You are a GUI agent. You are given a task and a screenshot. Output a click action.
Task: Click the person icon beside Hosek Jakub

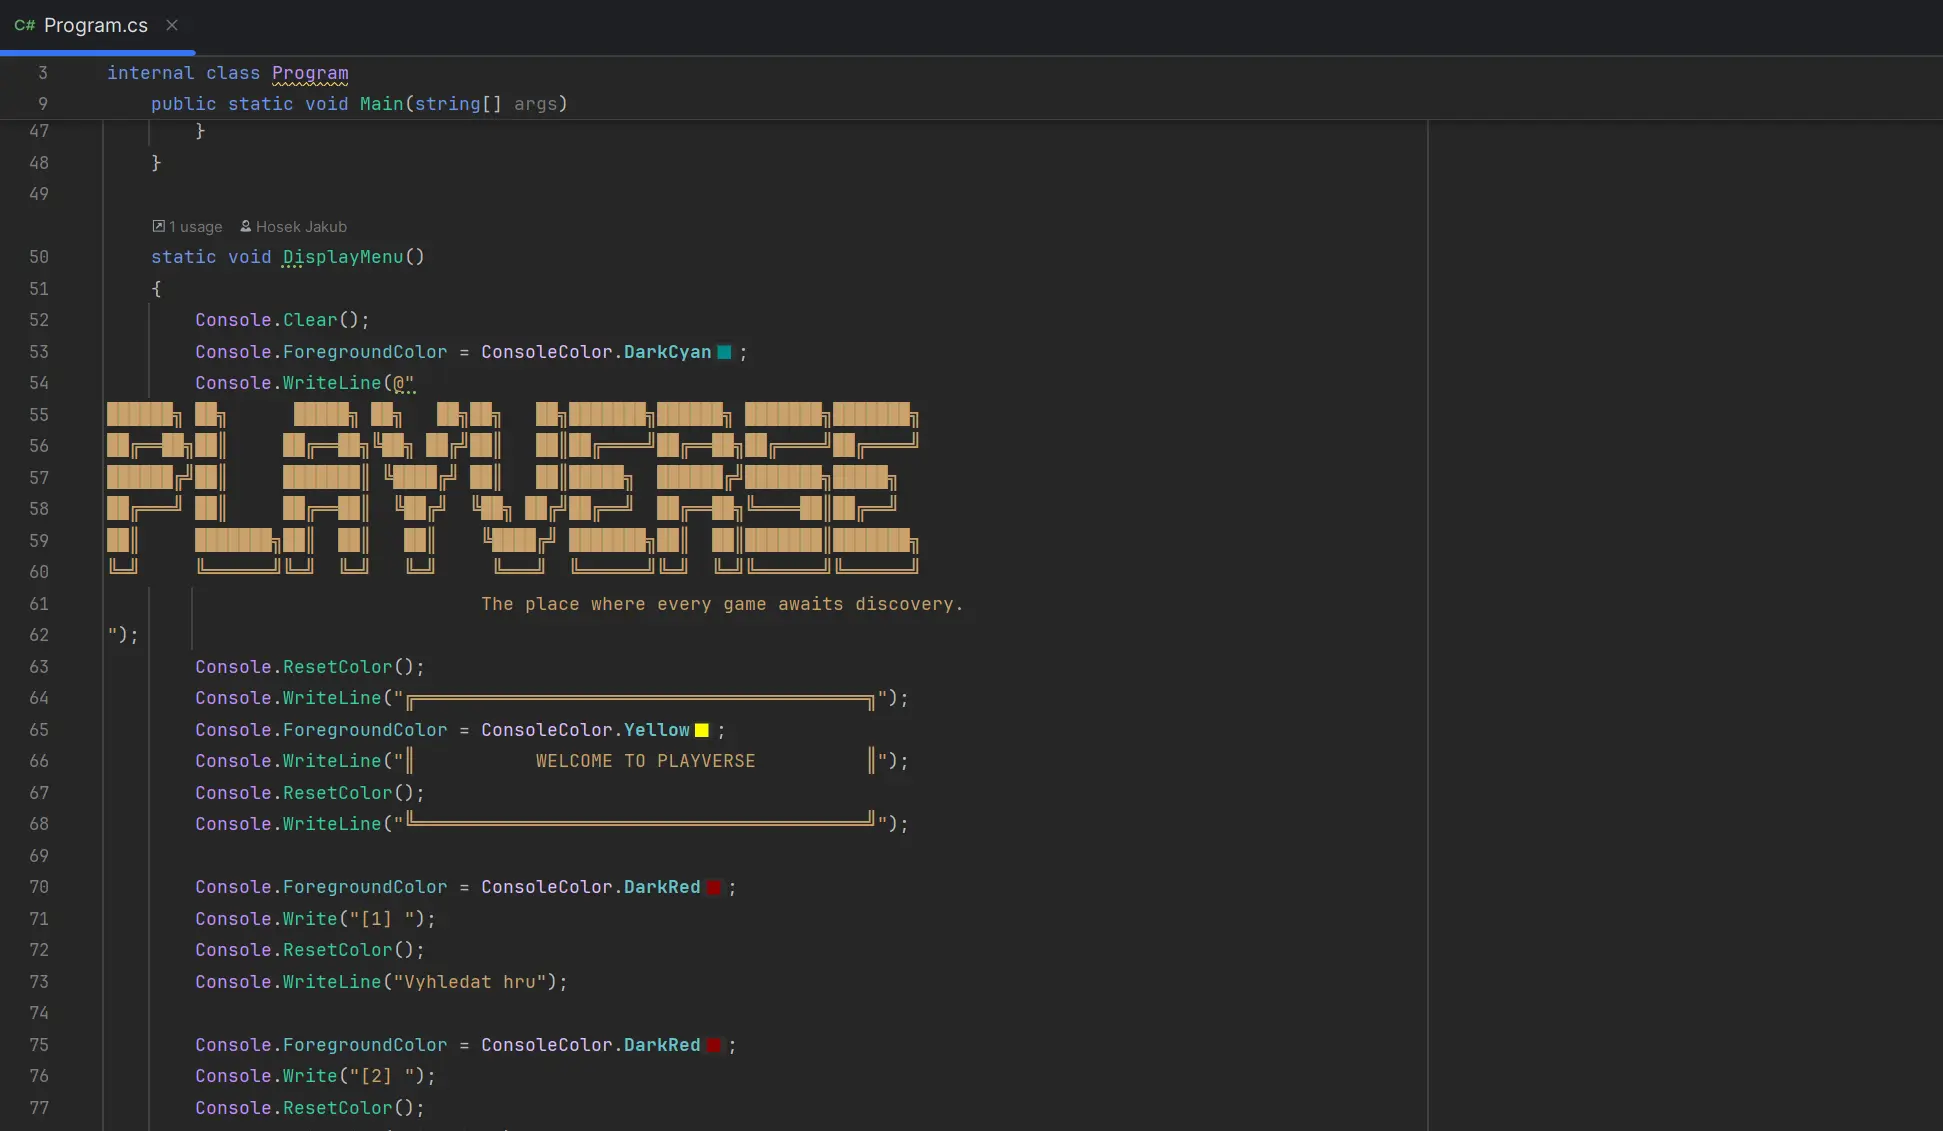coord(247,226)
